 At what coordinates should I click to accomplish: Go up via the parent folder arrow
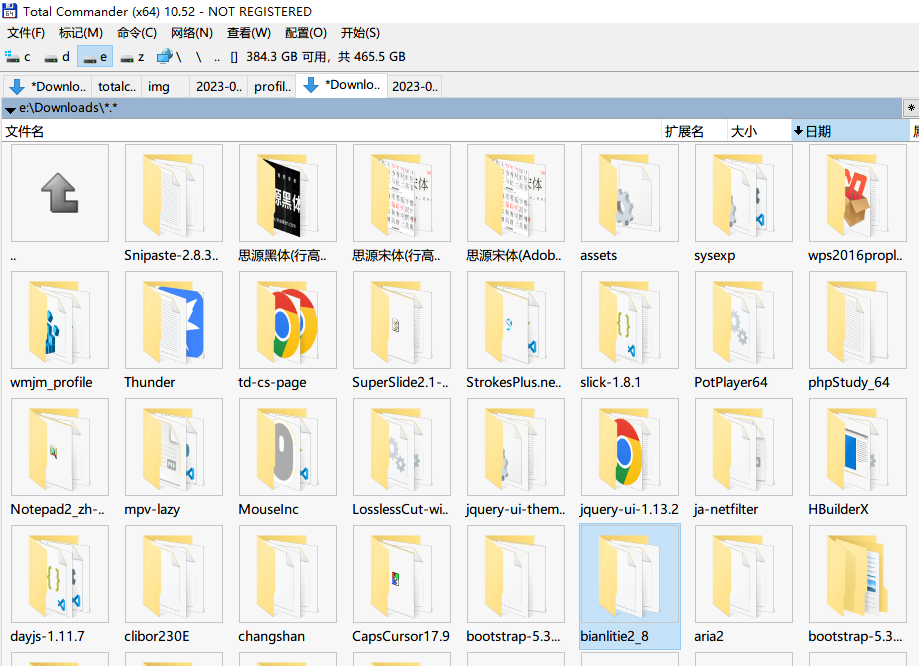click(60, 193)
